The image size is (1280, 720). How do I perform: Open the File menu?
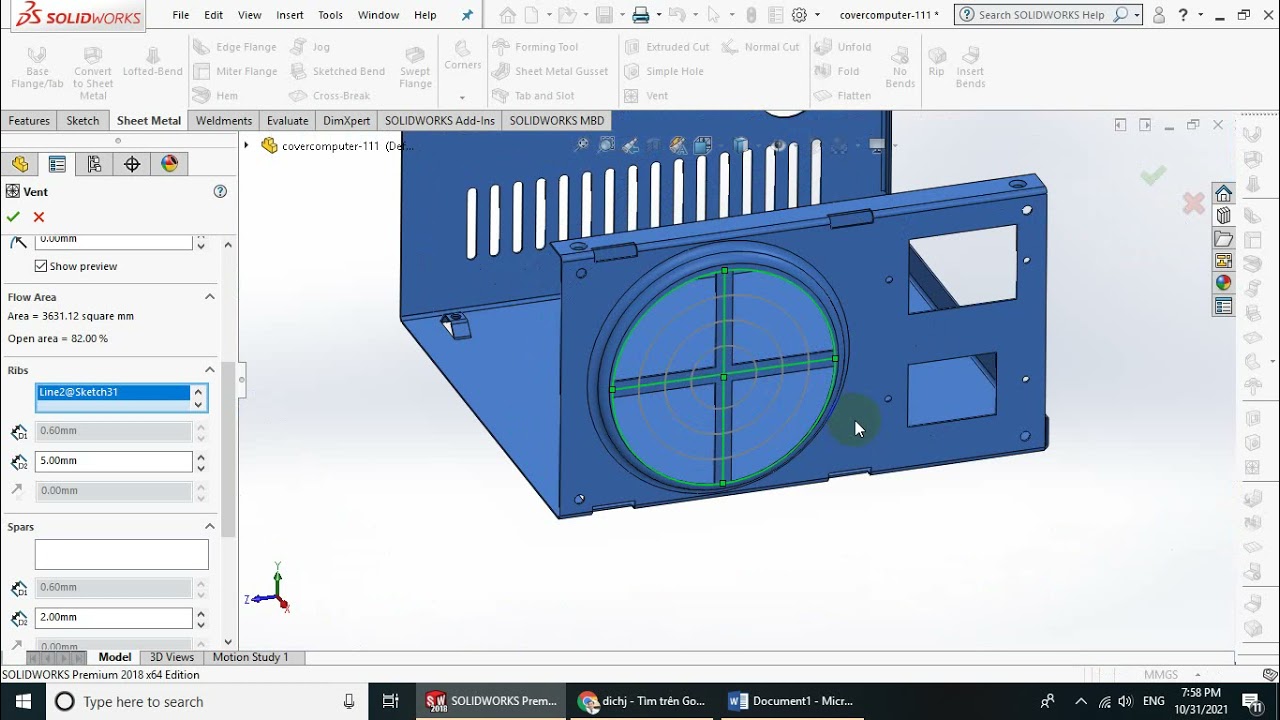click(x=180, y=15)
